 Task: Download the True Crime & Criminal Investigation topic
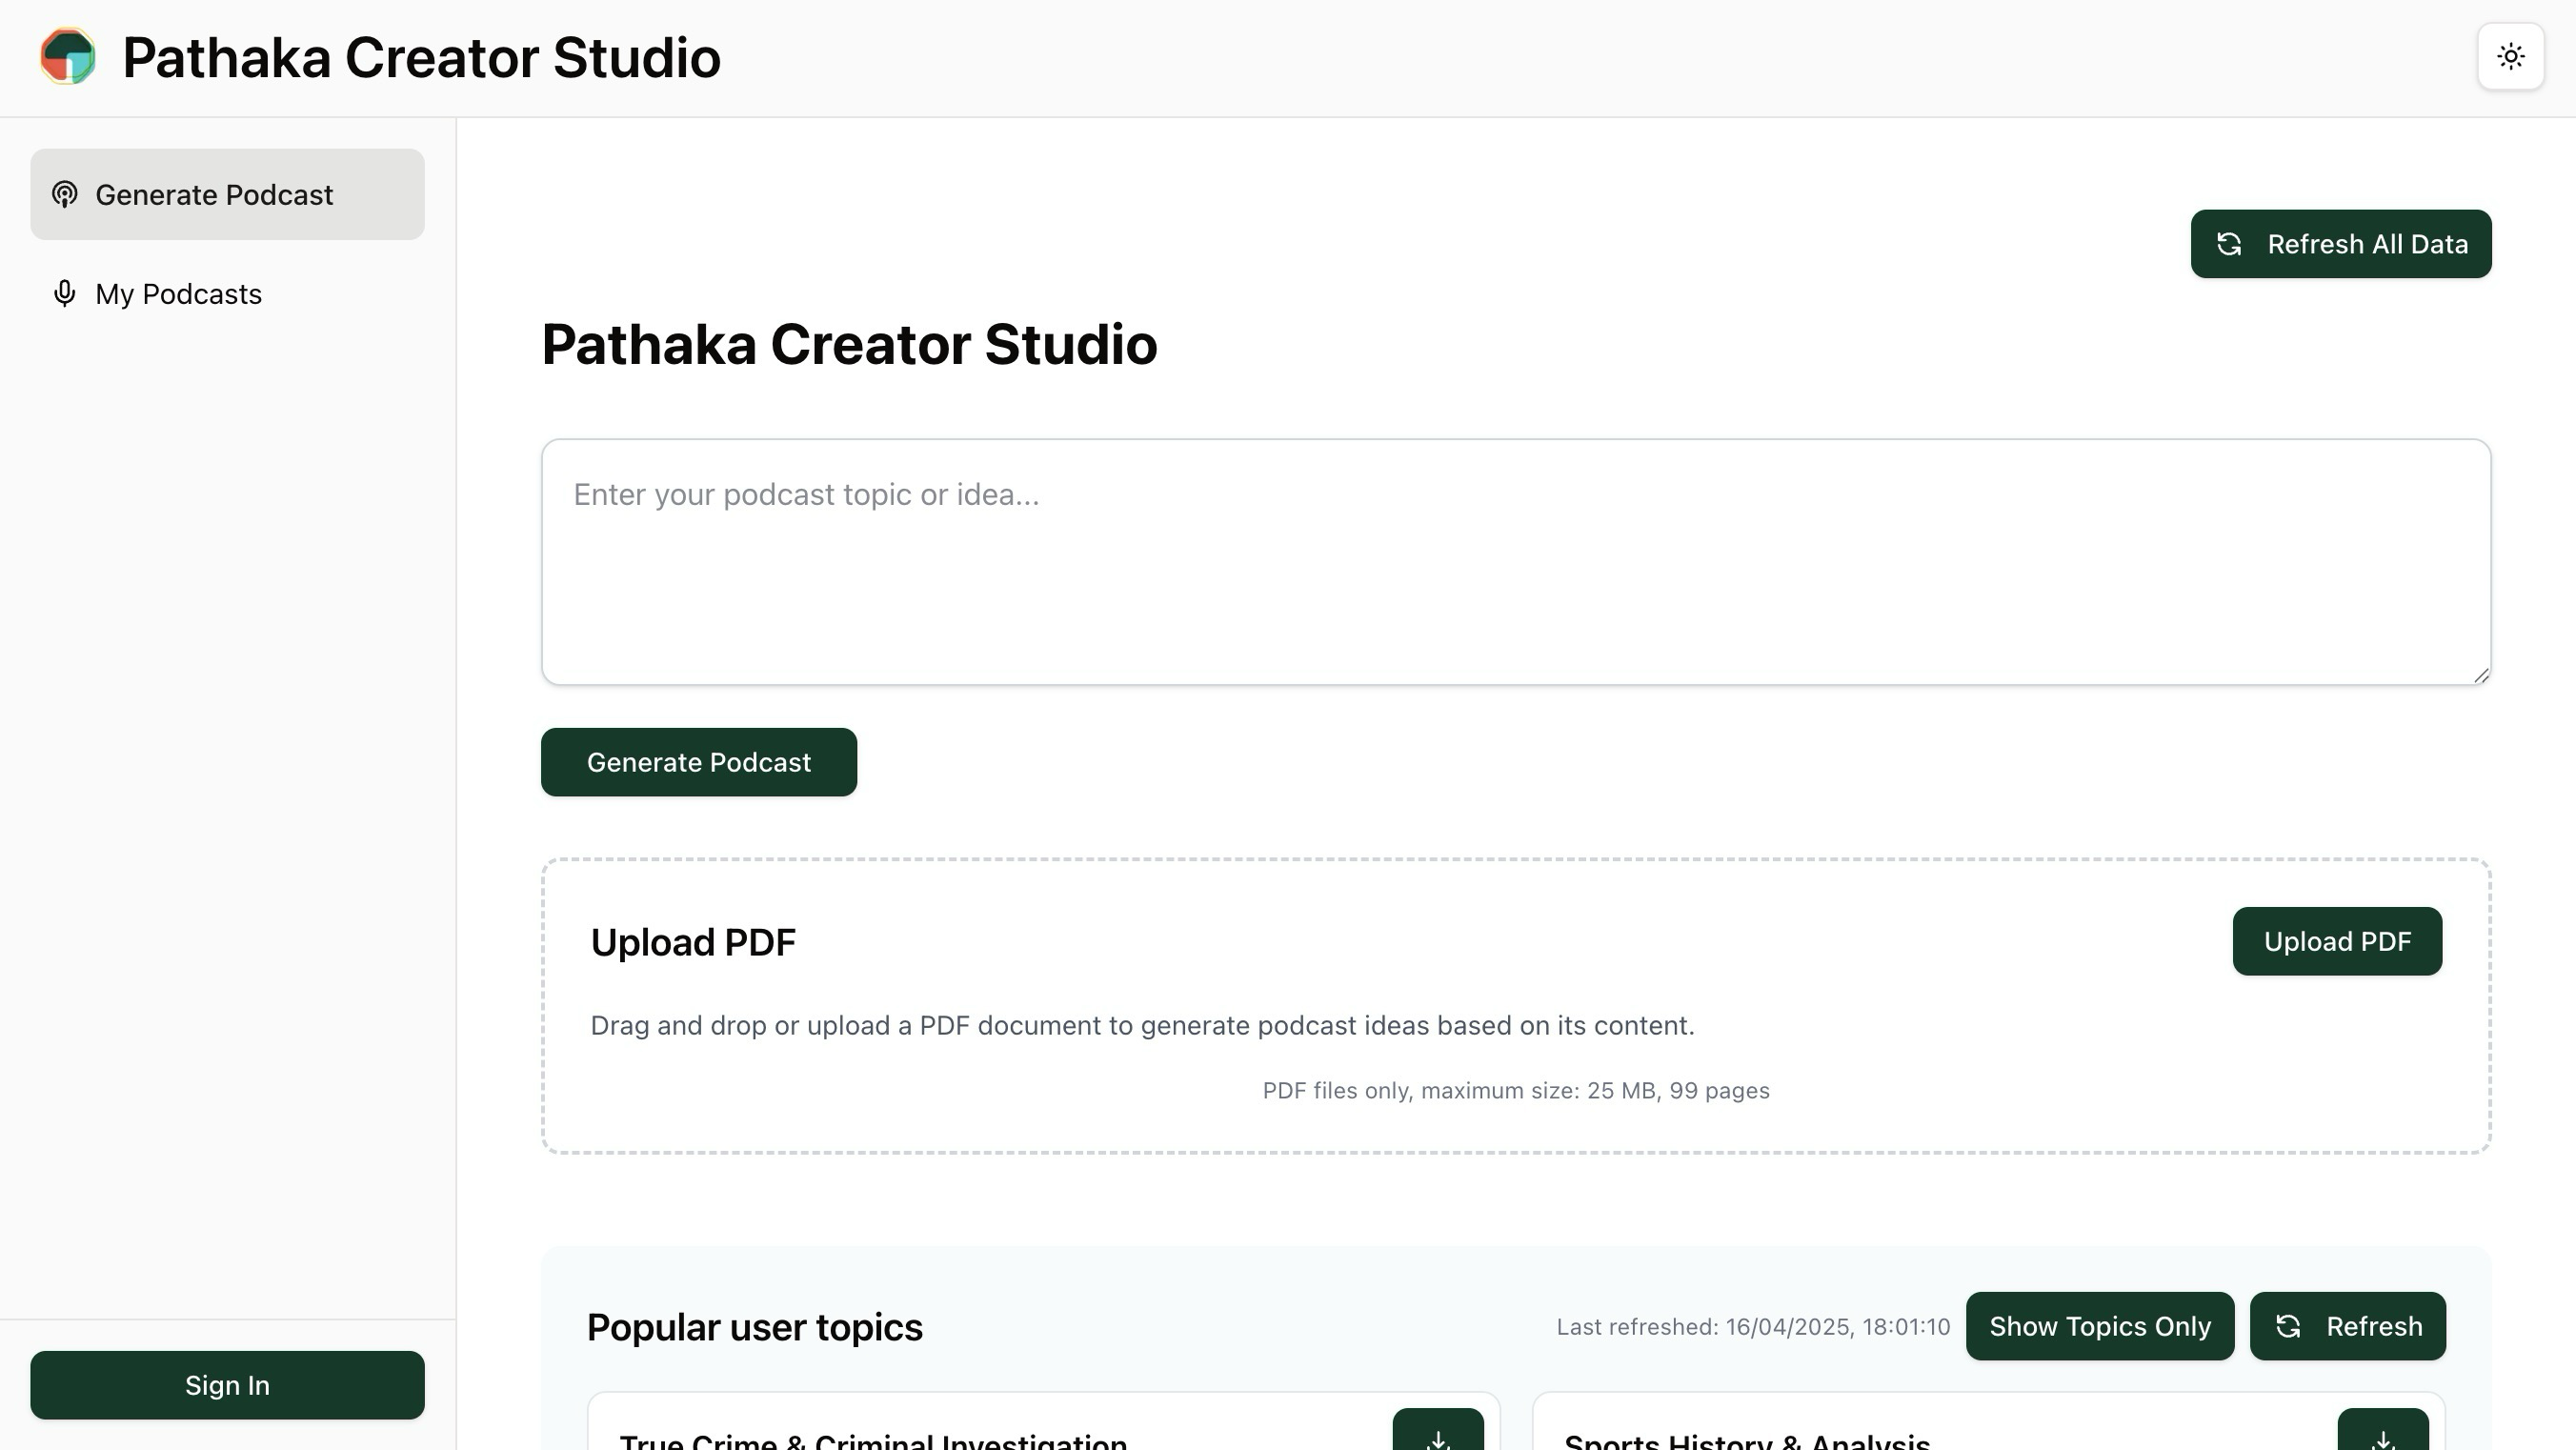[1438, 1432]
